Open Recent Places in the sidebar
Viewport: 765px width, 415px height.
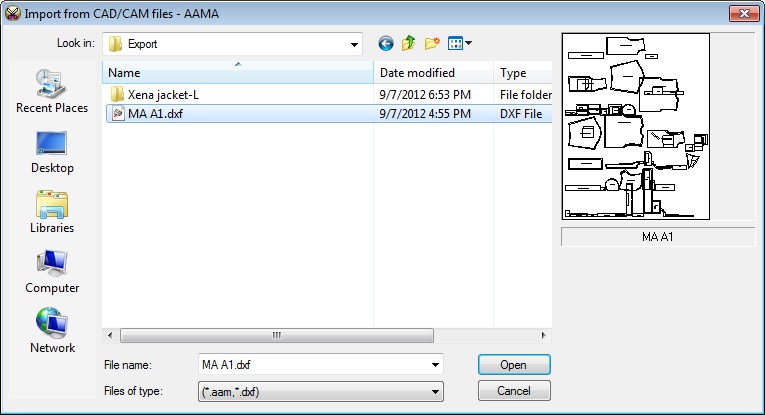tap(52, 92)
